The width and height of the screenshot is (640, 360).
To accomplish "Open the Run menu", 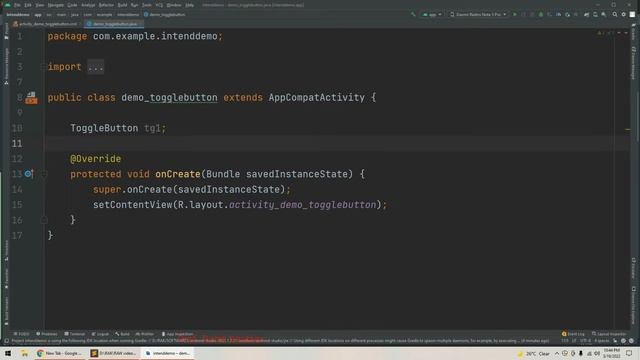I will coord(134,5).
